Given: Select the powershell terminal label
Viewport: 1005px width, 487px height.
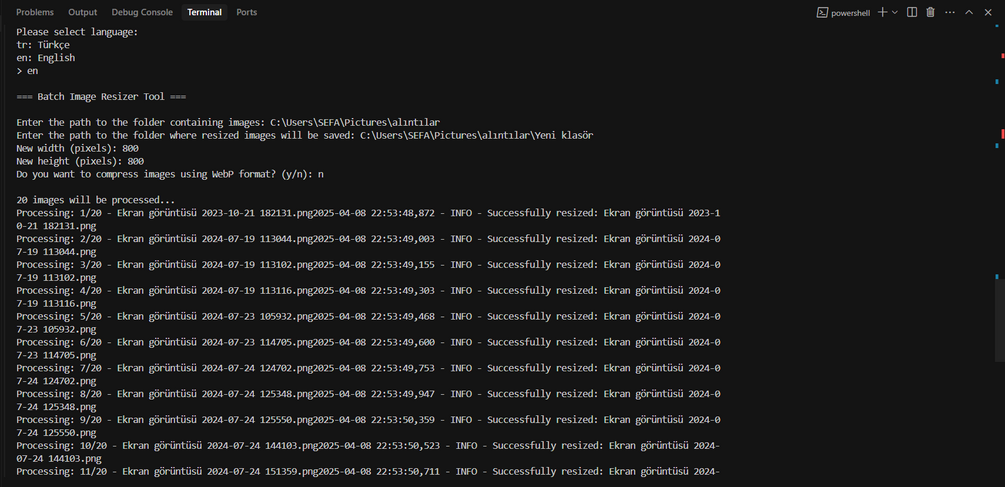Looking at the screenshot, I should pos(851,12).
